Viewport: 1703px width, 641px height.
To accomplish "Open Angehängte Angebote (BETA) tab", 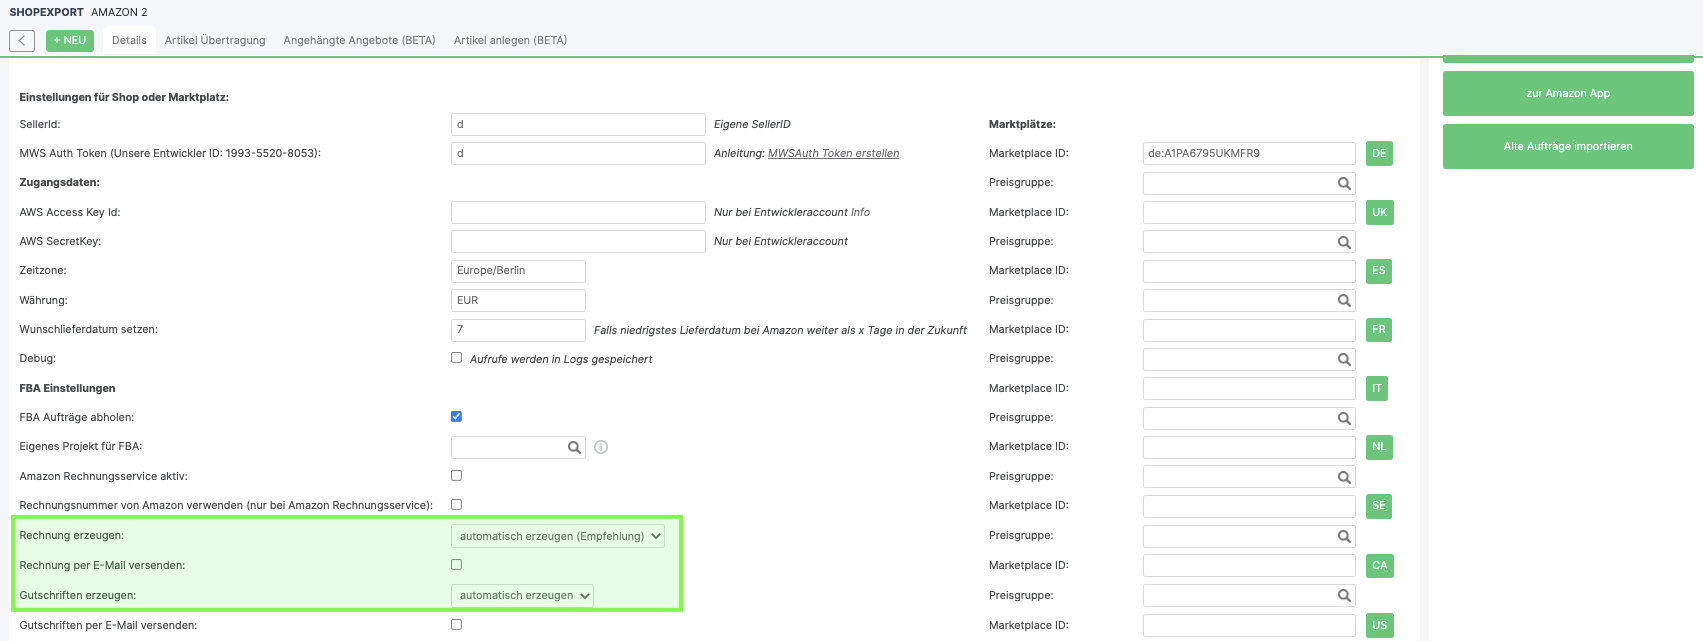I will (x=359, y=41).
